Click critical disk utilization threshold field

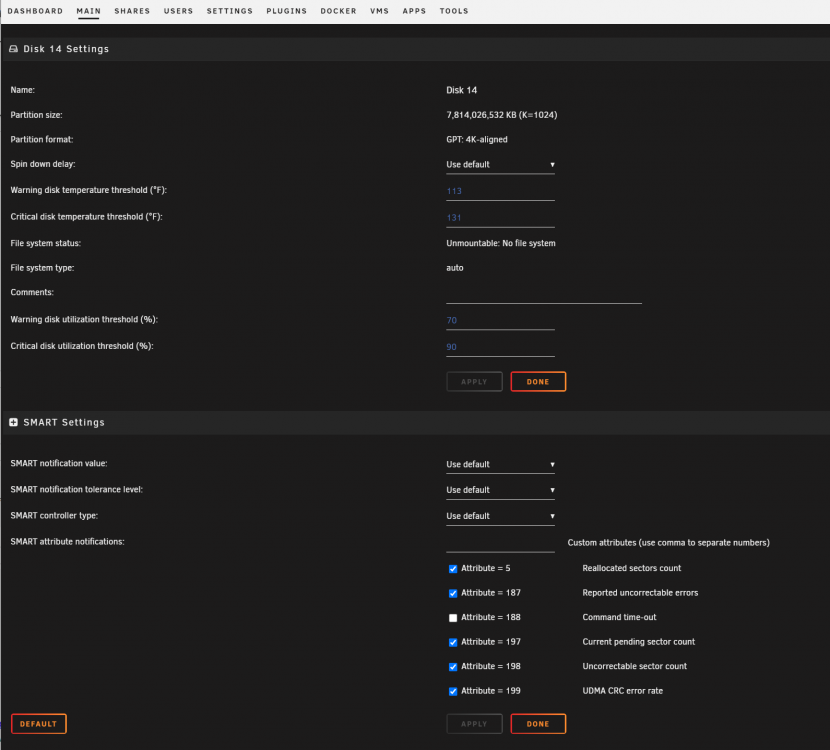pyautogui.click(x=500, y=347)
